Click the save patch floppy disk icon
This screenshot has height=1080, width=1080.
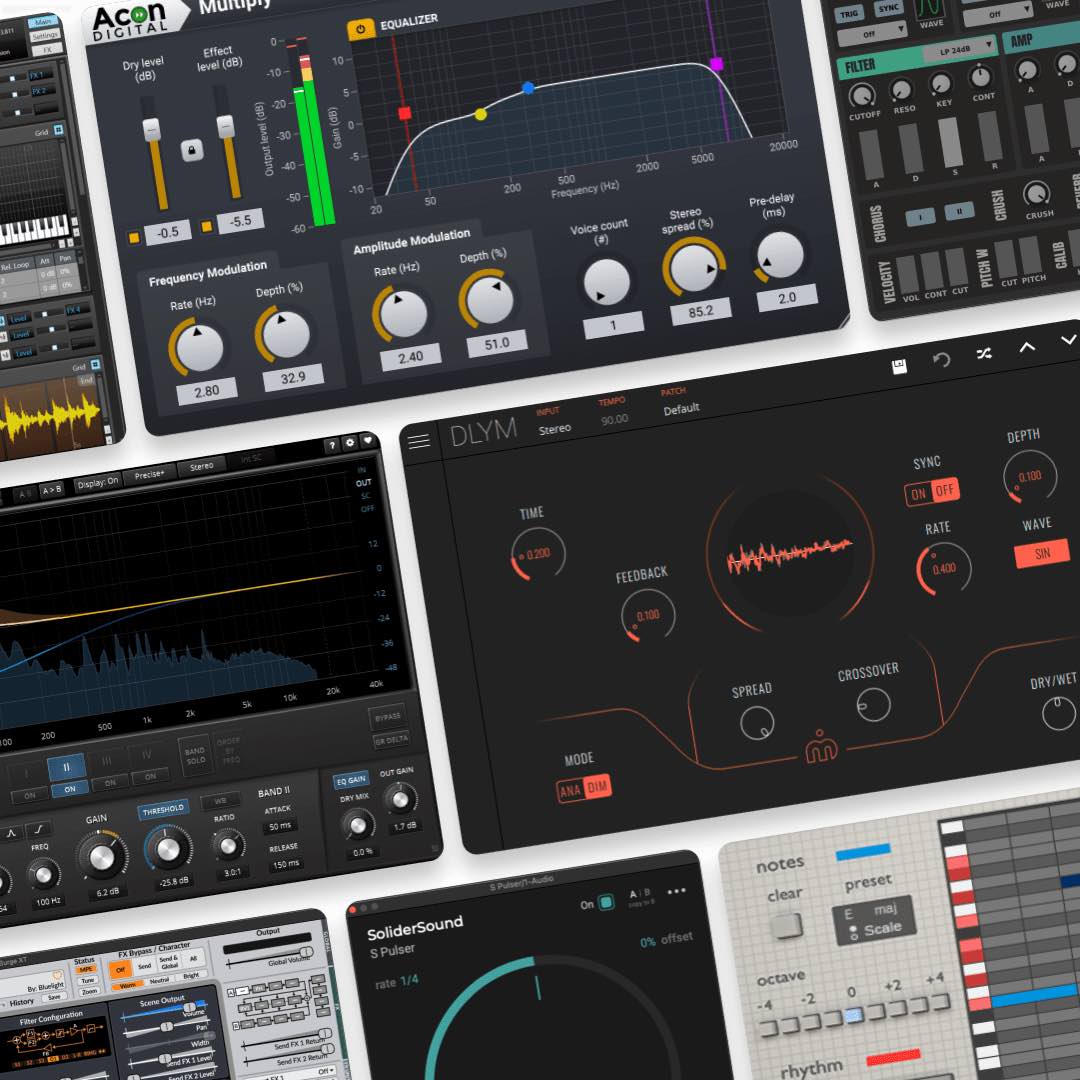(899, 366)
